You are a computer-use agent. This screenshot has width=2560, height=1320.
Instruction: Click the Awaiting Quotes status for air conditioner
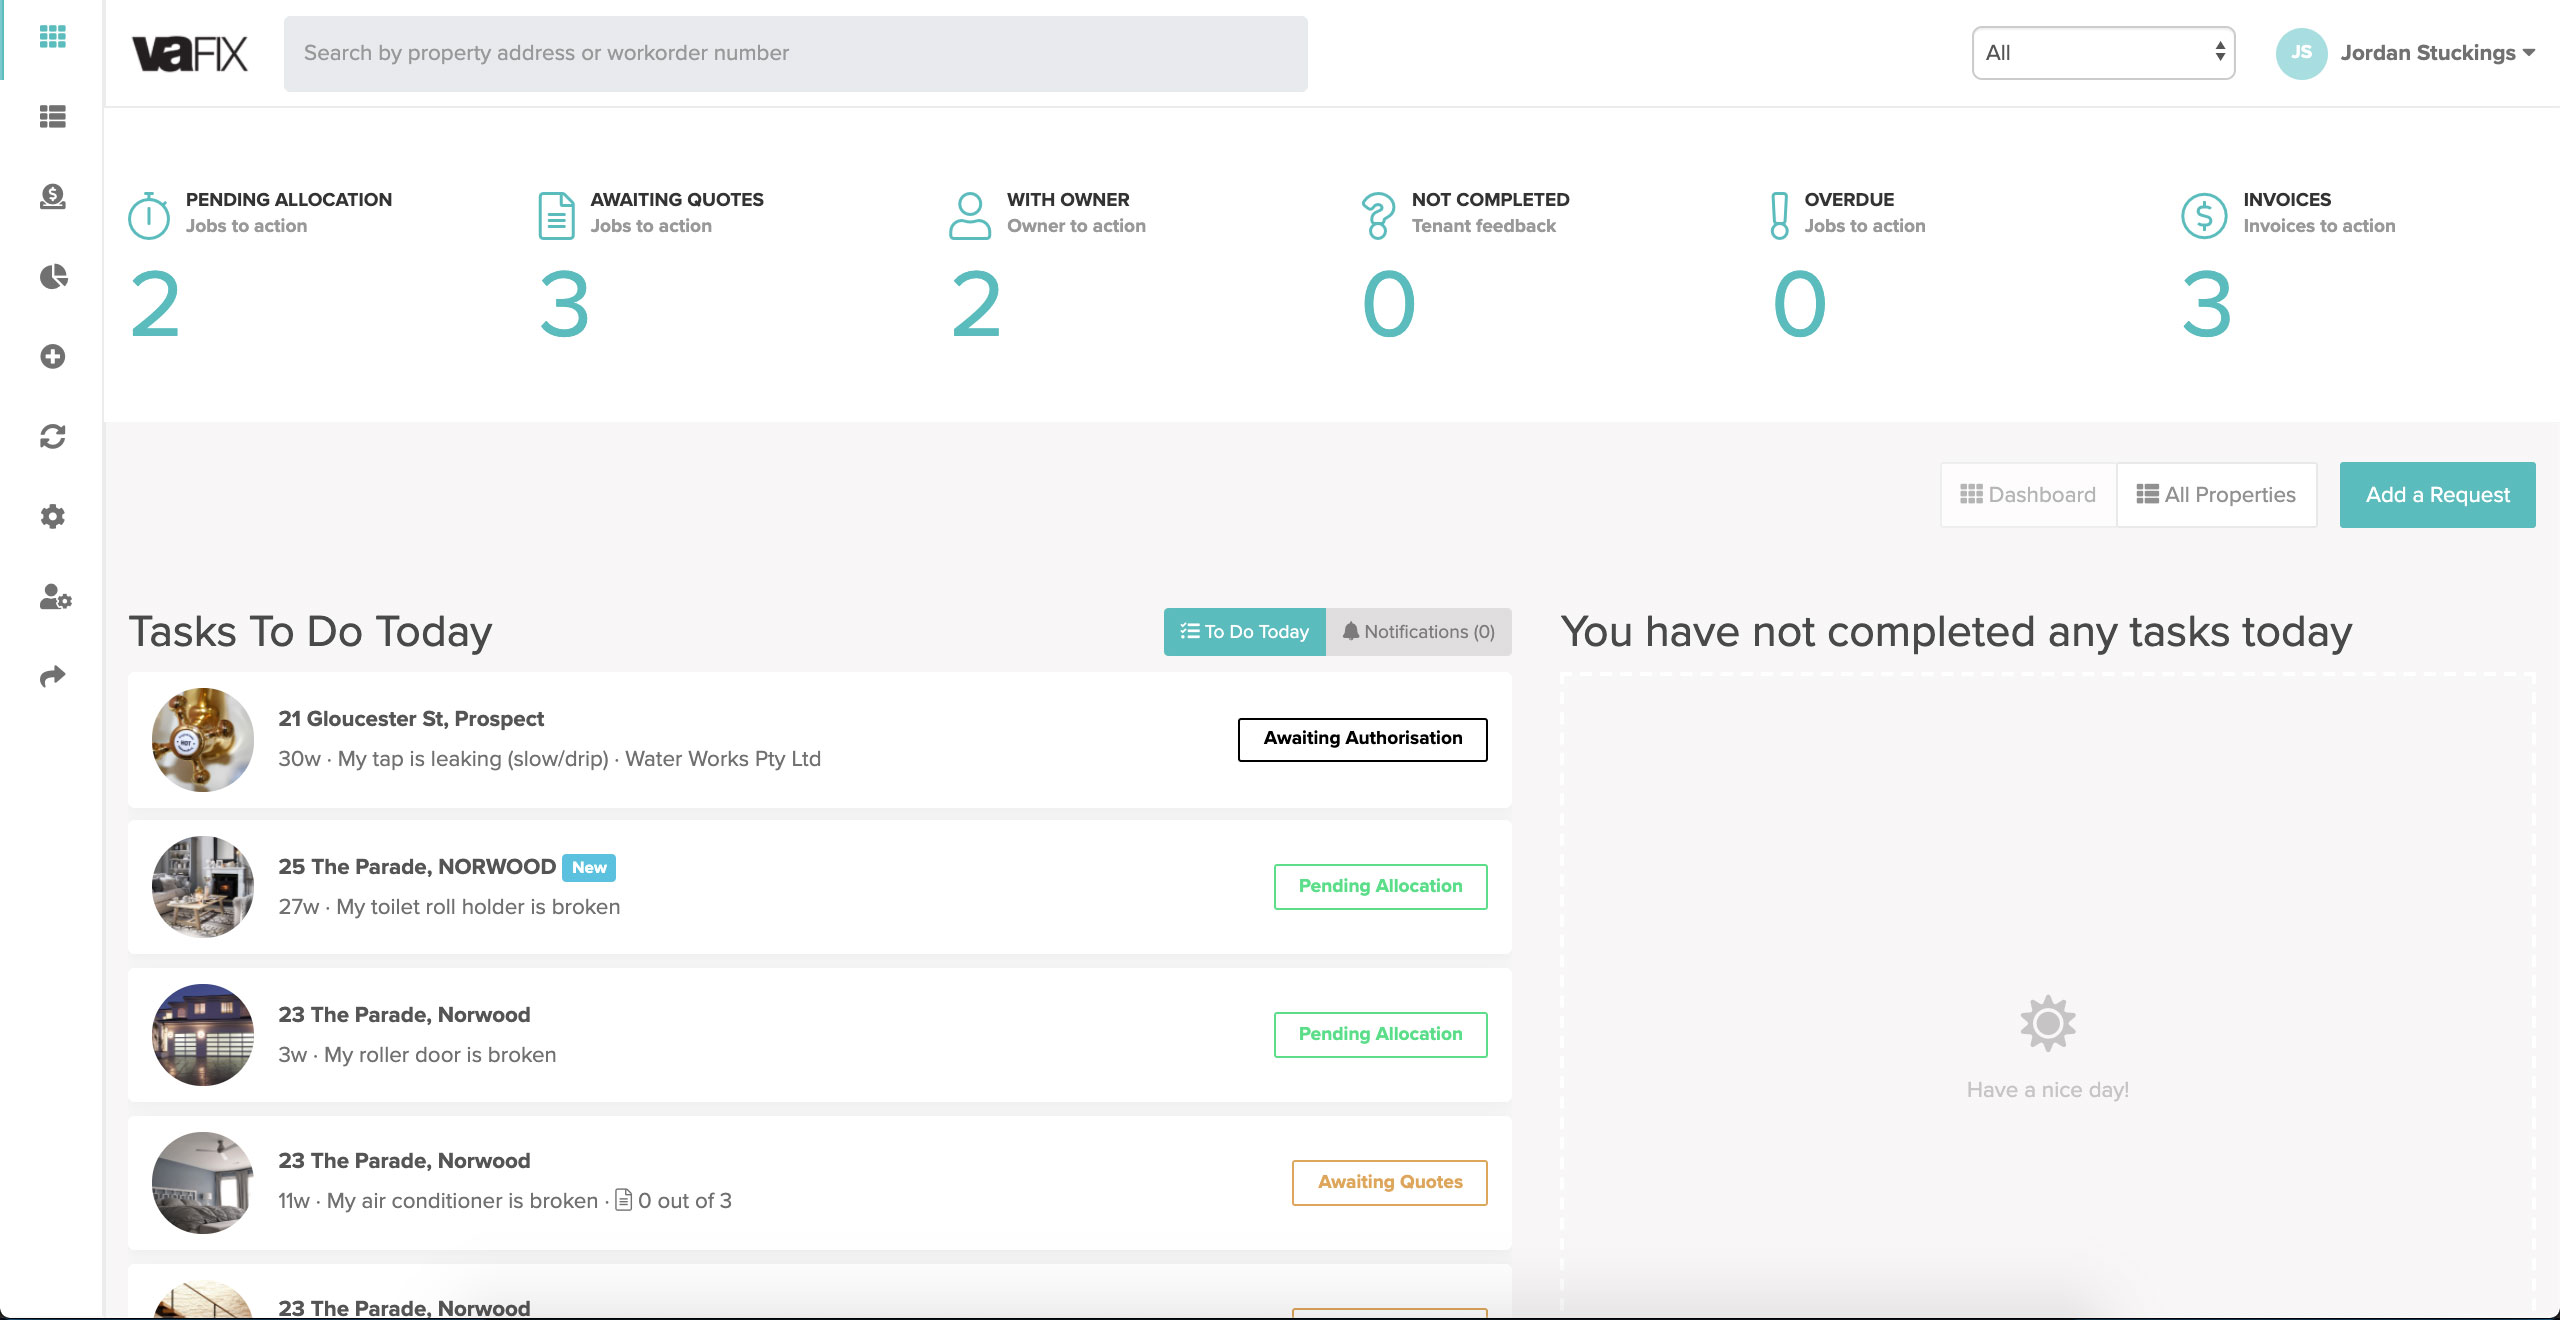pos(1389,1183)
